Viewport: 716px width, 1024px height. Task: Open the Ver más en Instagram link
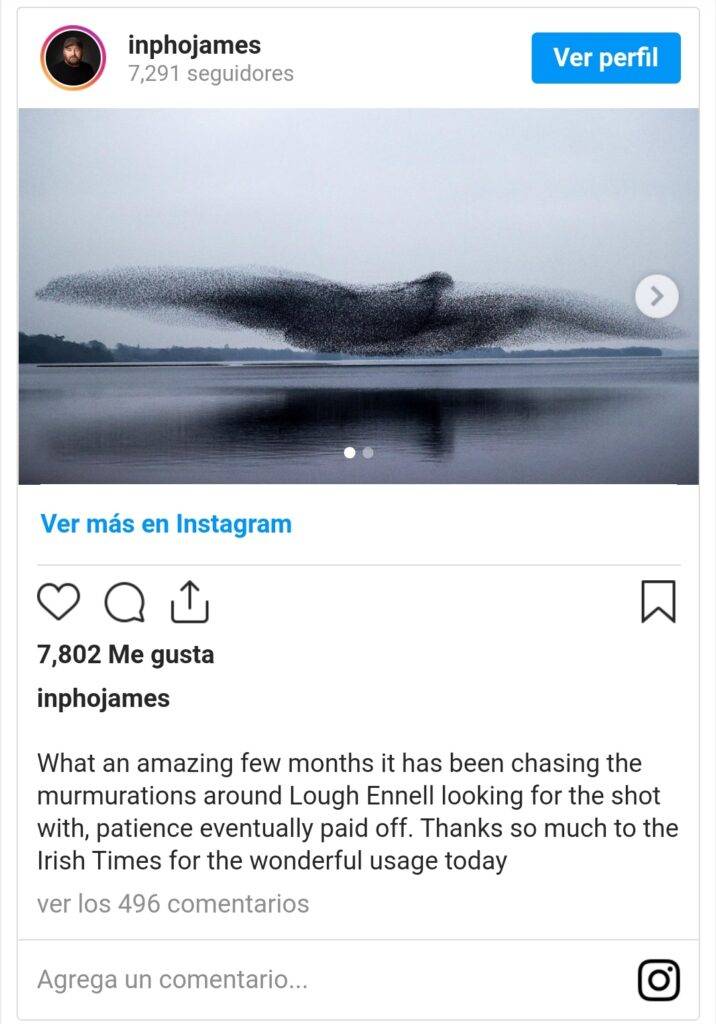(x=166, y=524)
